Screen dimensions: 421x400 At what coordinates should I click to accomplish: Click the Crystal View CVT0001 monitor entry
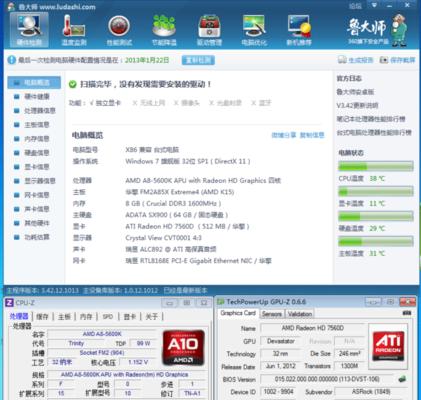point(163,238)
